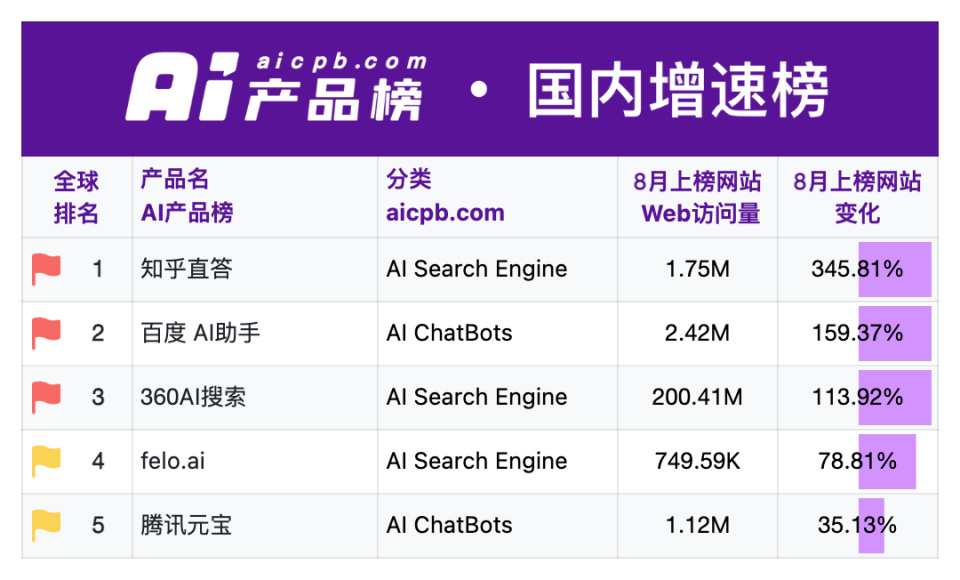This screenshot has width=960, height=580.
Task: Click AI Search Engine in 知乎直答 row
Action: 476,269
